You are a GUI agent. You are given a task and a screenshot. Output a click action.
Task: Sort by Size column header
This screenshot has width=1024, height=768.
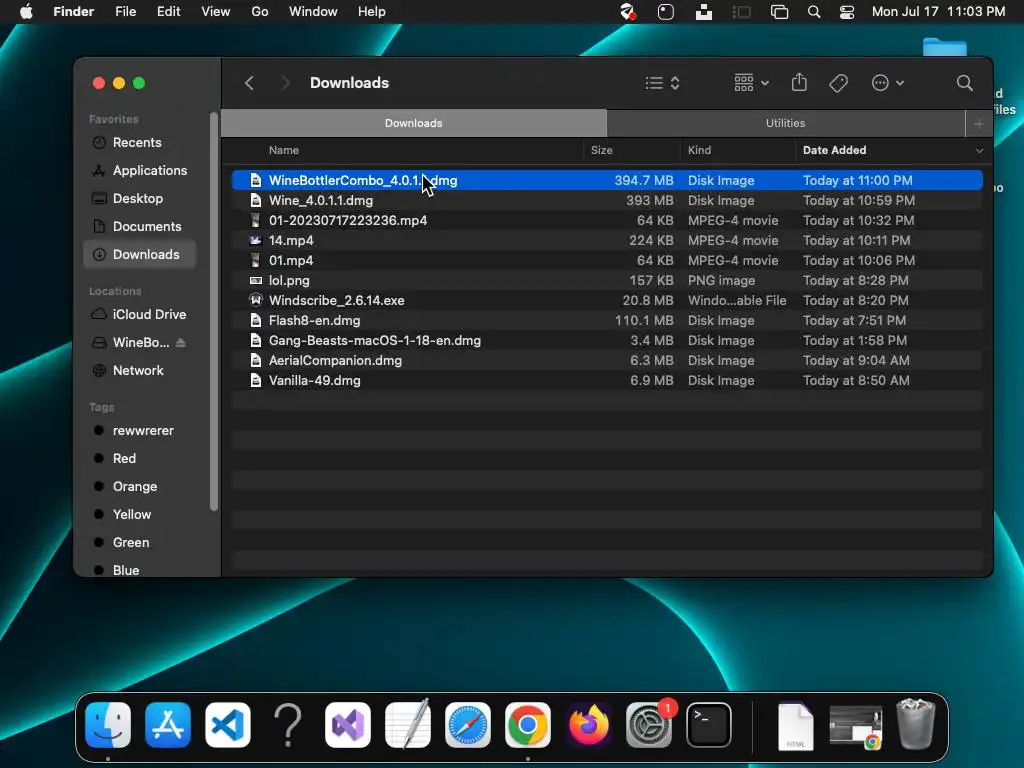pyautogui.click(x=601, y=150)
